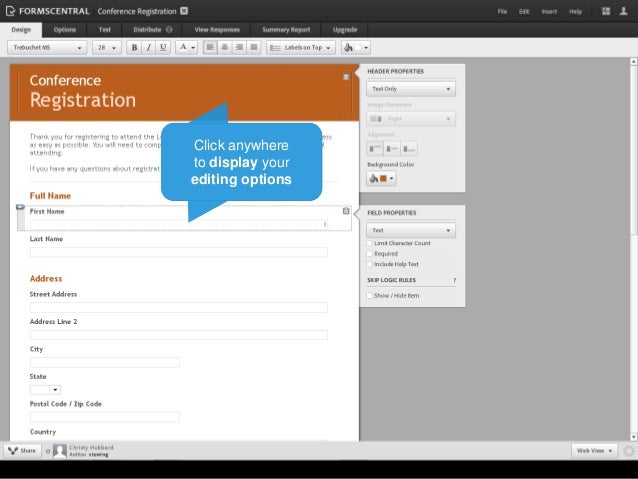Screen dimensions: 638x479
Task: Open Labels on Top dropdown
Action: [x=301, y=48]
